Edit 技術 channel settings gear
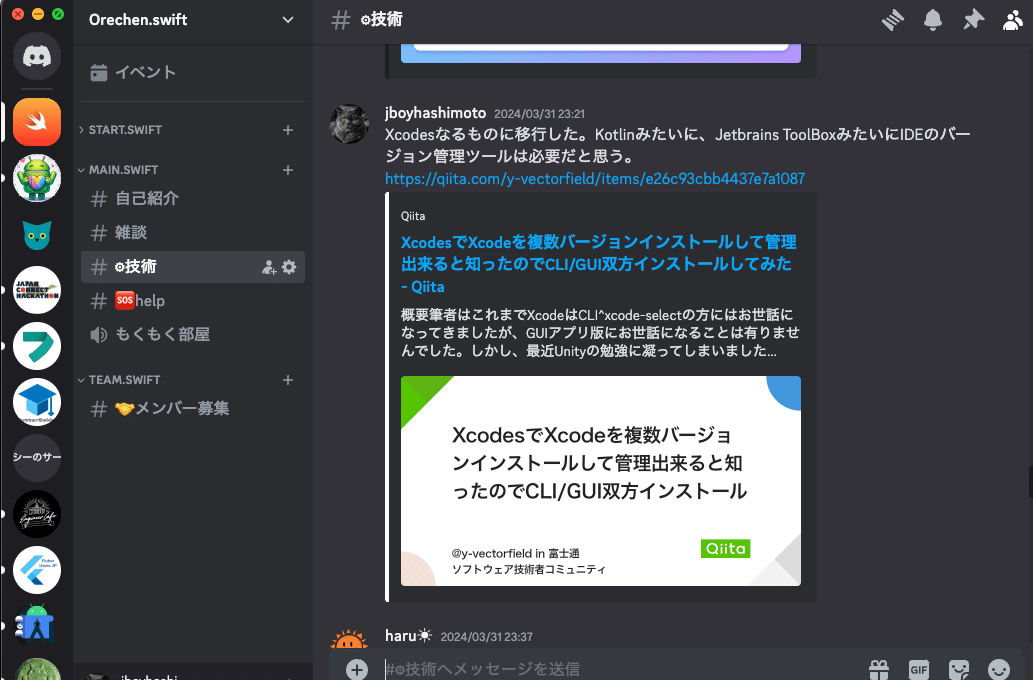 click(289, 267)
